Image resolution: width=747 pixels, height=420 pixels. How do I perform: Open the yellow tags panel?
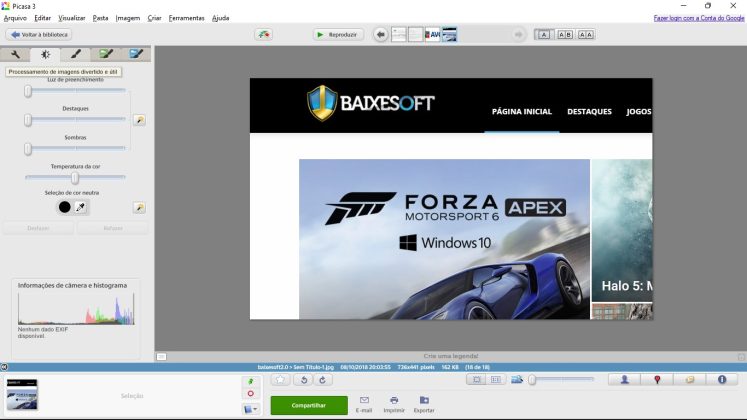click(x=690, y=380)
